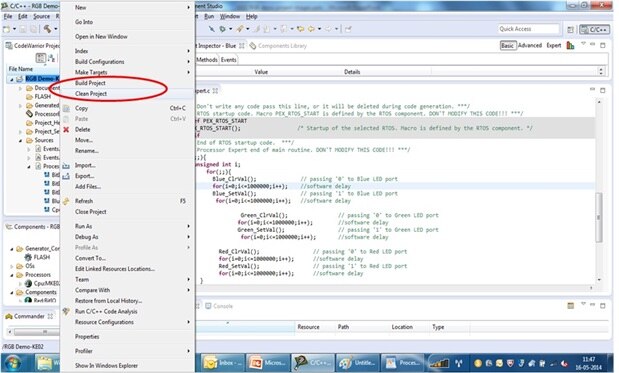Collapse the Processors folder
619x373 pixels.
[12, 275]
